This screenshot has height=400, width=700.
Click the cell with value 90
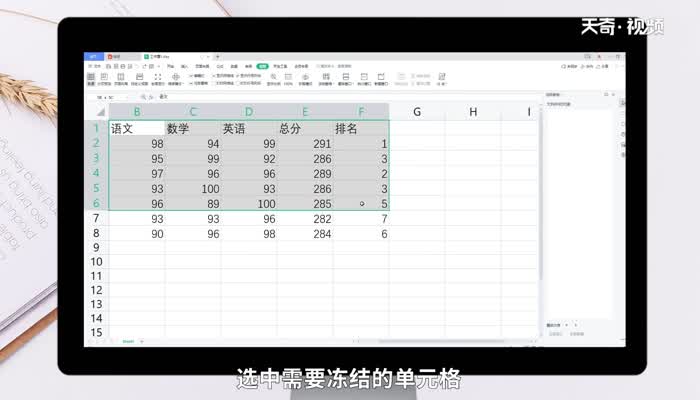pyautogui.click(x=137, y=234)
